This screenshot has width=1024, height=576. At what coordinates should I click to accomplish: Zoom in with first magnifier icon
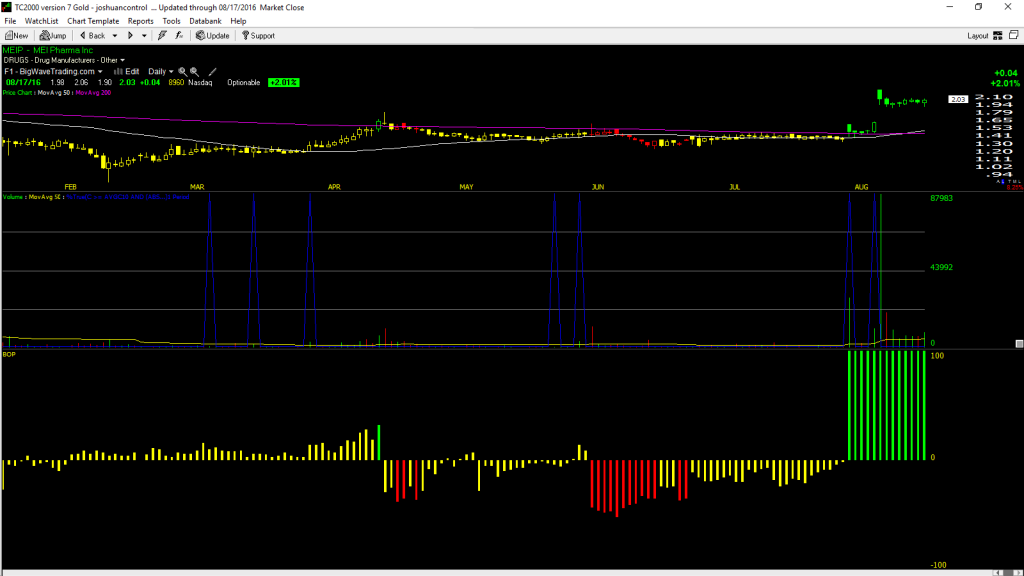(x=183, y=72)
